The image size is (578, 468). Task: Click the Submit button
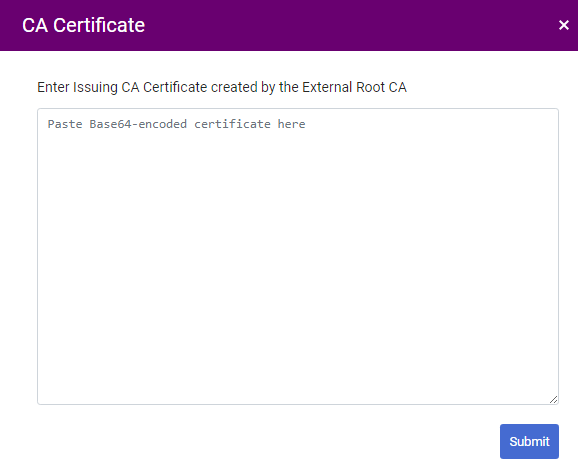(529, 441)
